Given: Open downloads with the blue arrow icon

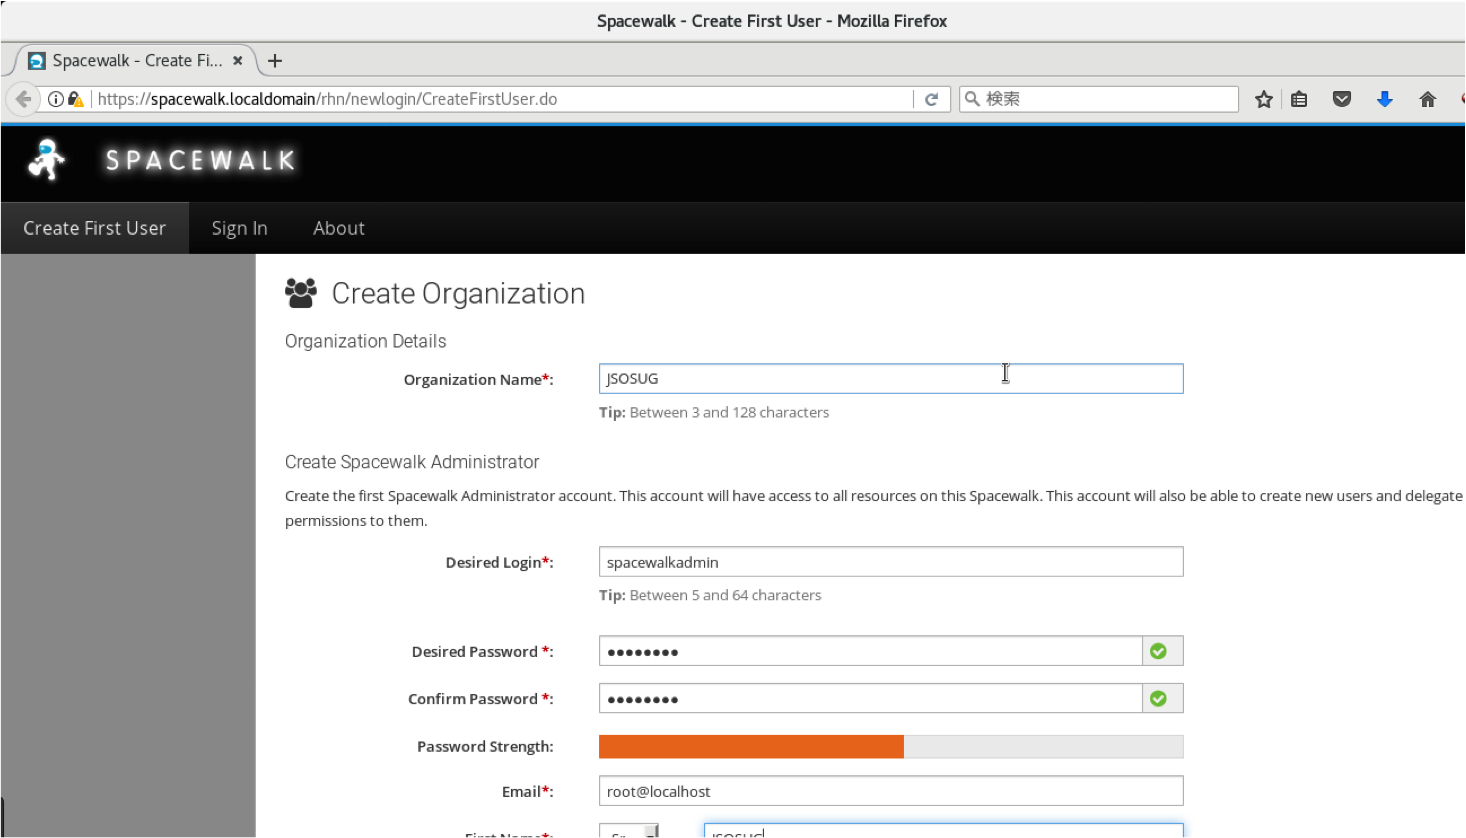Looking at the screenshot, I should pos(1385,99).
